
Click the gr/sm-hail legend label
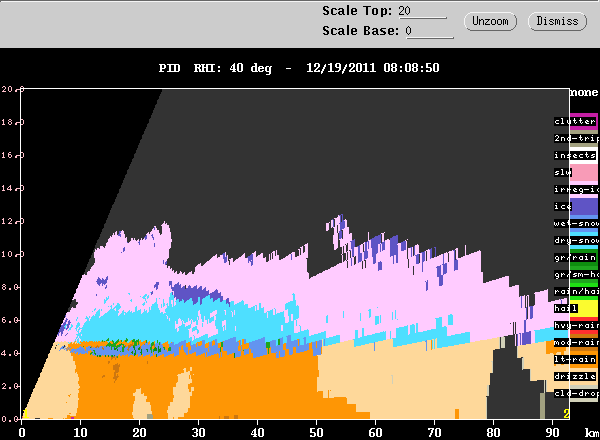(576, 274)
